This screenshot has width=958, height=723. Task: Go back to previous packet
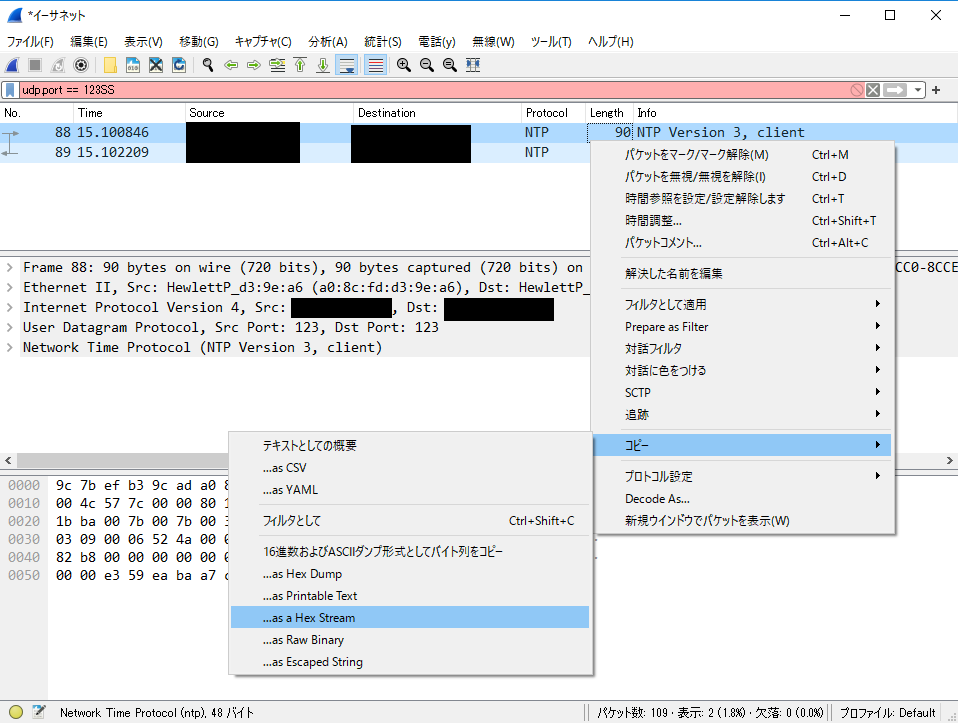[231, 65]
